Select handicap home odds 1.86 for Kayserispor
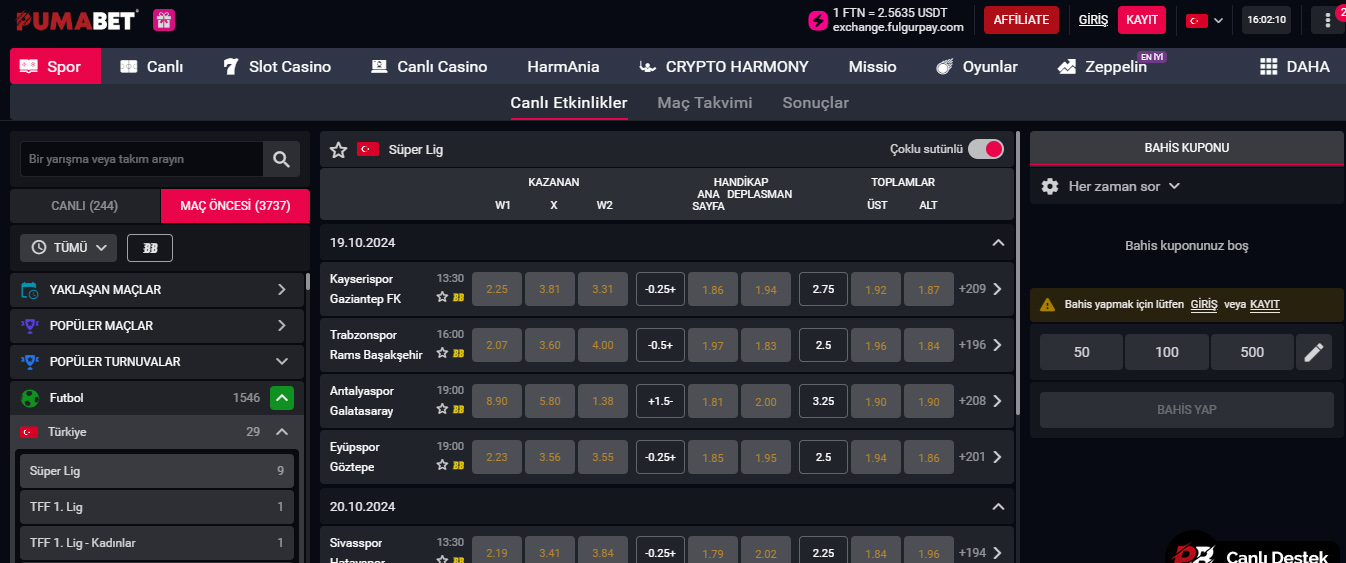The width and height of the screenshot is (1346, 563). 713,289
